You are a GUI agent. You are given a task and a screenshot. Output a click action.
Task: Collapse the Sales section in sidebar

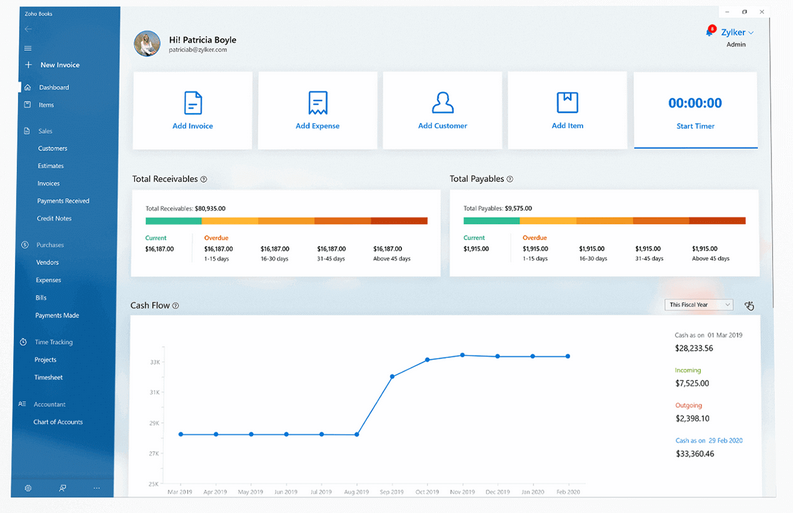tap(45, 131)
